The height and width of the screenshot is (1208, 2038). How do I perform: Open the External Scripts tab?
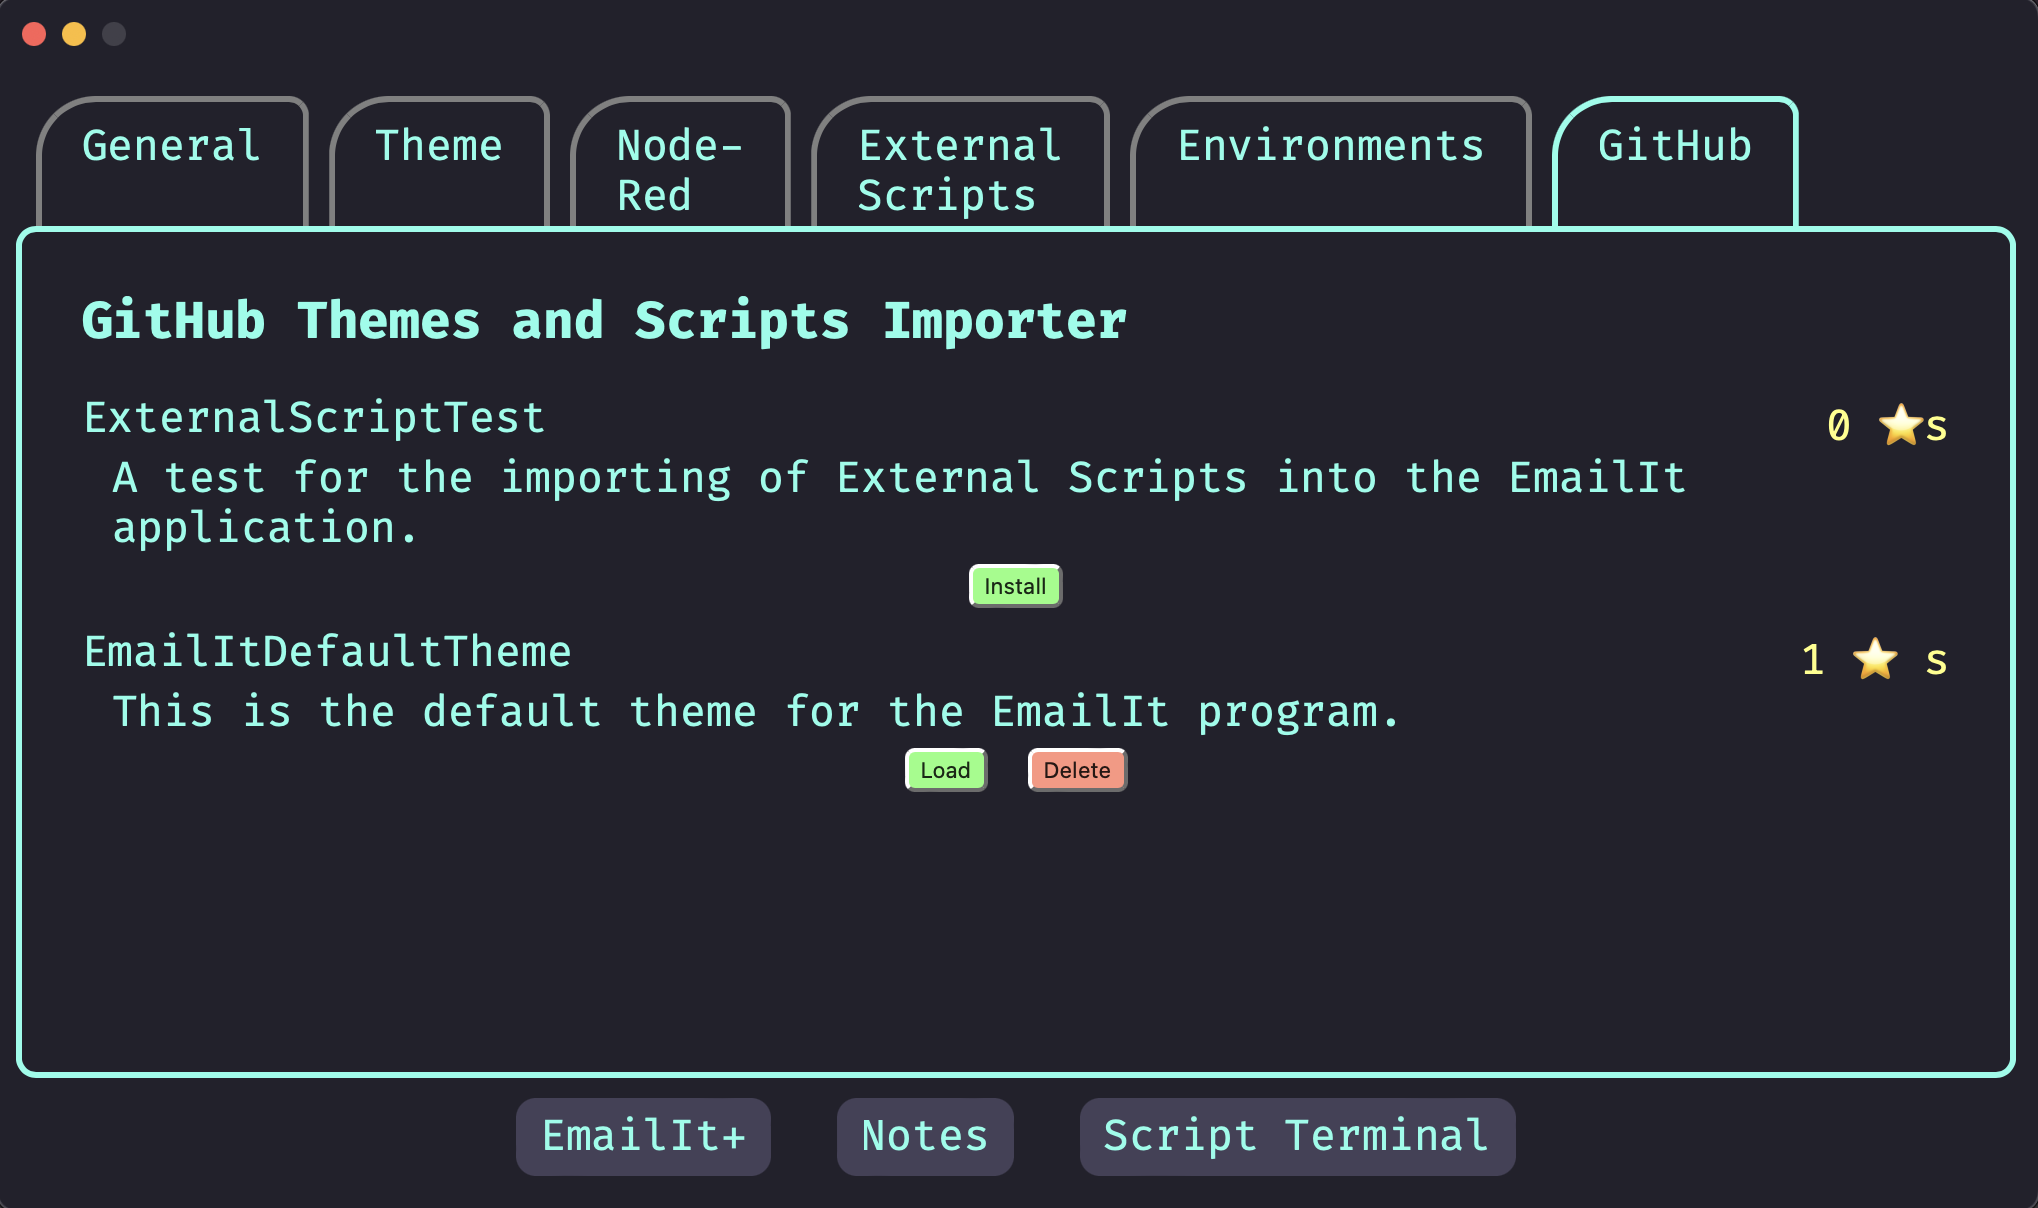tap(959, 169)
